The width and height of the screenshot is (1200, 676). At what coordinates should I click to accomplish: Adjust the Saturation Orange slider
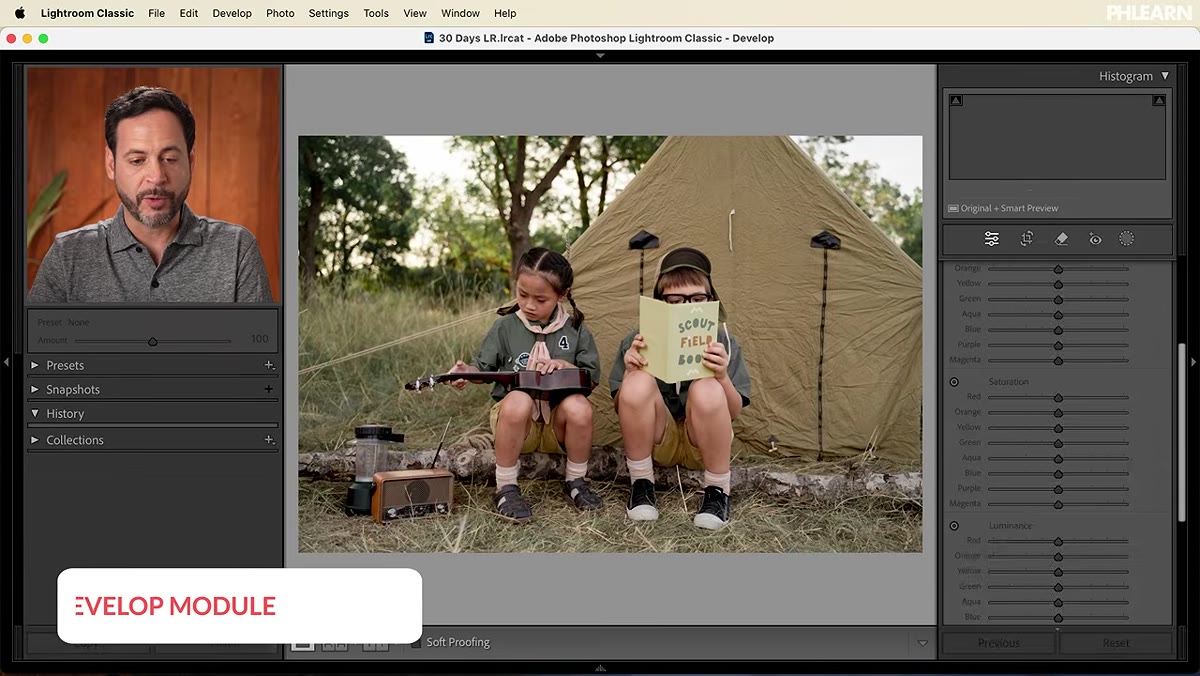click(x=1058, y=413)
